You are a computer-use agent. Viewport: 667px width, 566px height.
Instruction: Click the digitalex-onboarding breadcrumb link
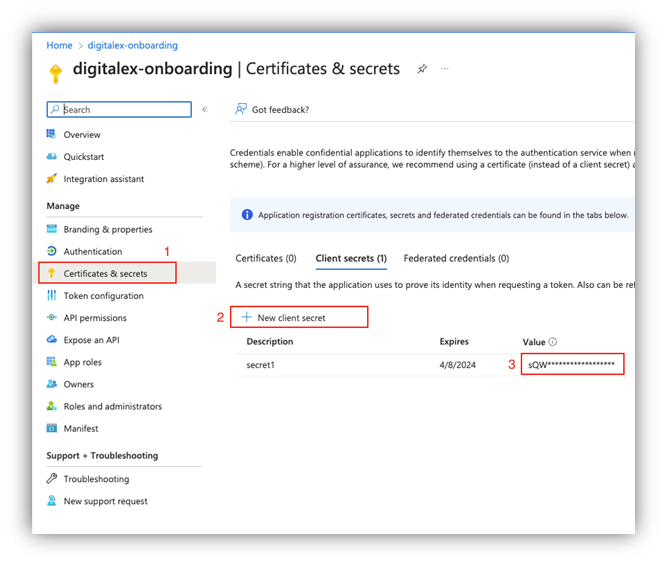[133, 45]
